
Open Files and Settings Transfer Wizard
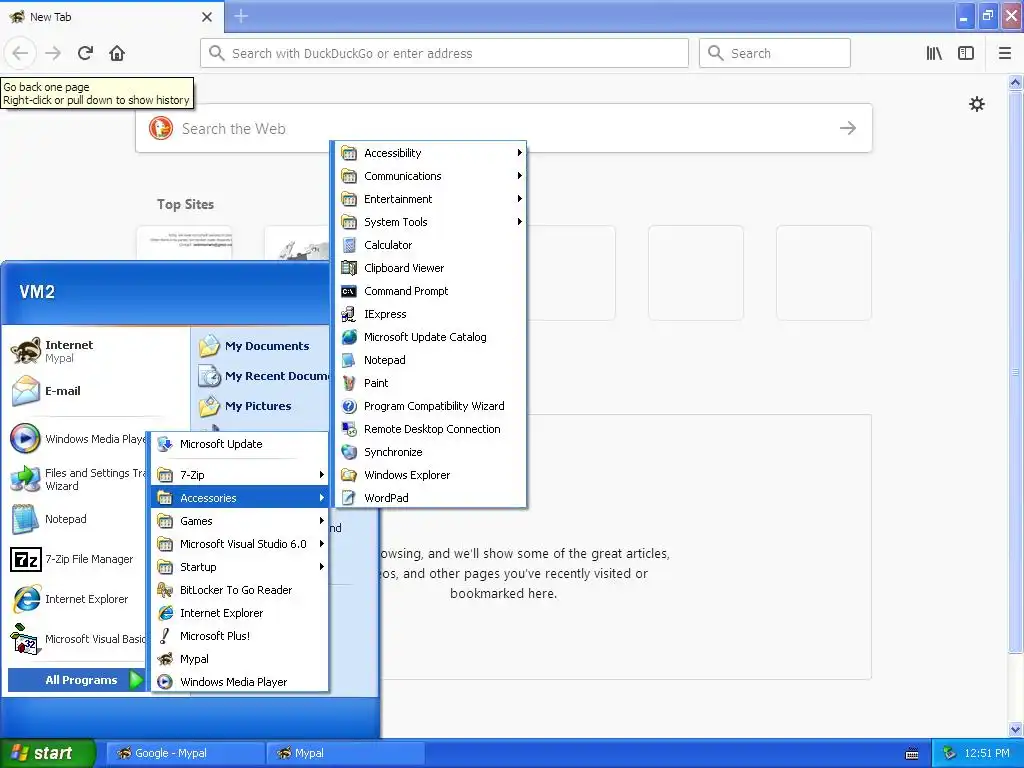click(x=77, y=479)
